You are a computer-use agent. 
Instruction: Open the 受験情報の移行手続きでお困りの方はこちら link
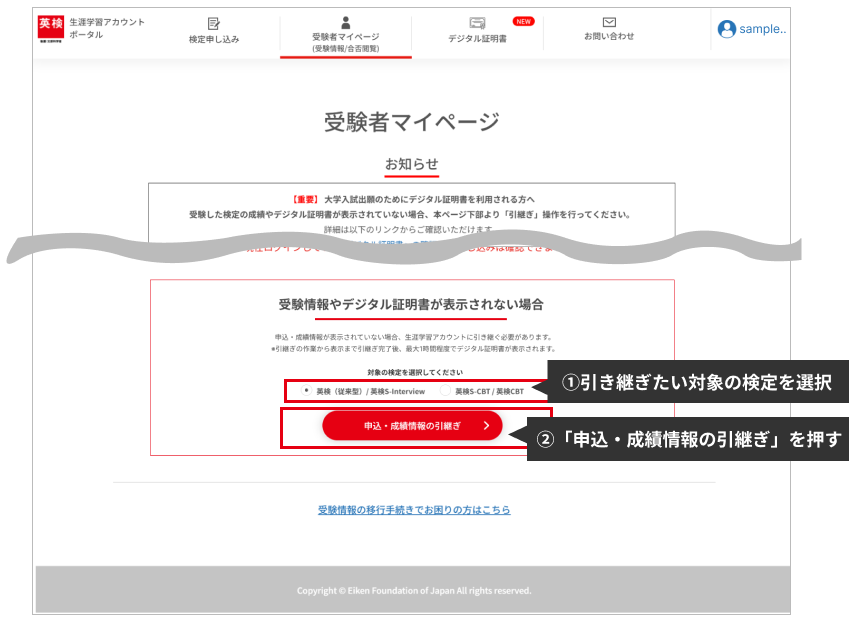(414, 510)
